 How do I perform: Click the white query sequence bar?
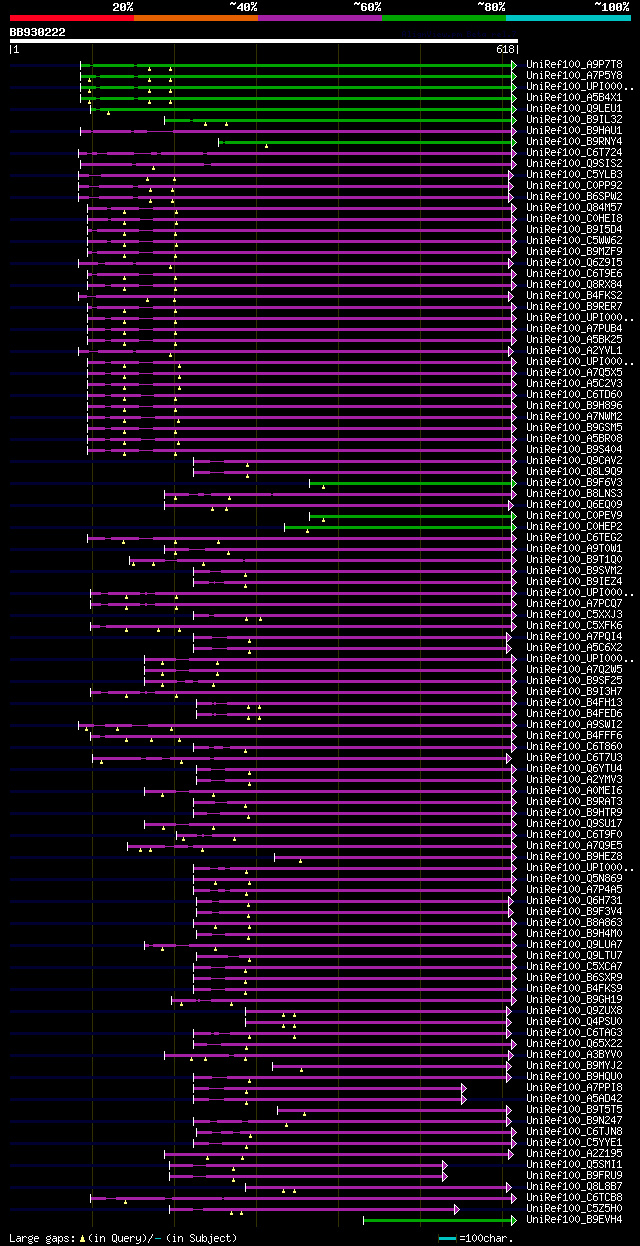point(264,41)
